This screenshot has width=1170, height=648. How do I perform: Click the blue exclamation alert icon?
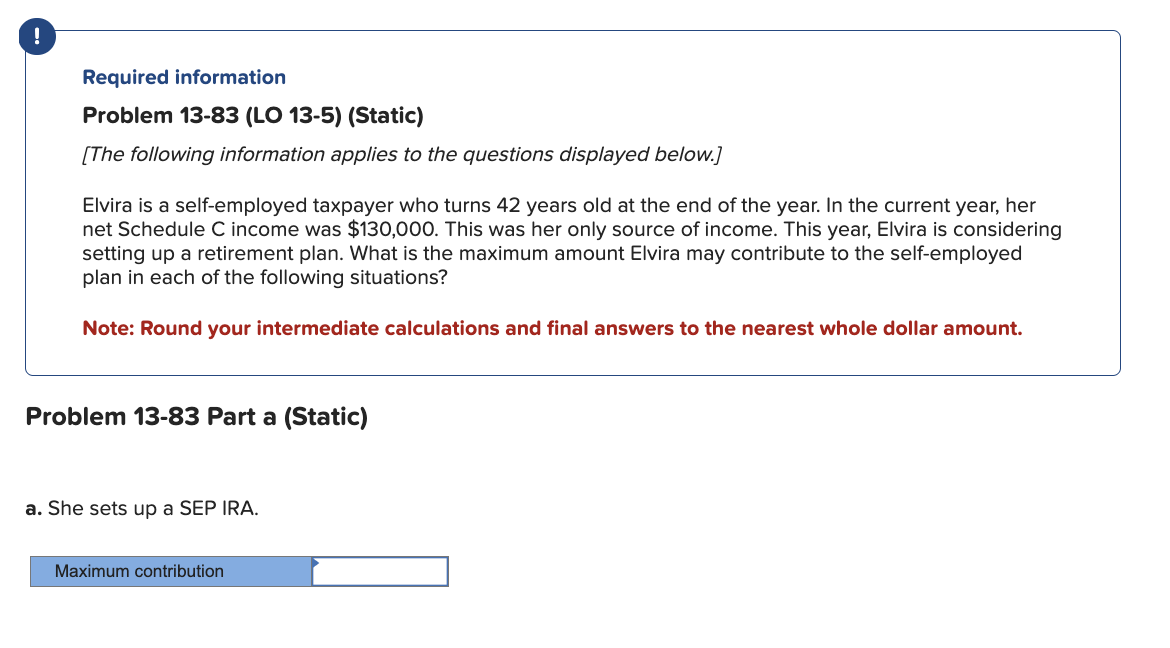point(36,36)
